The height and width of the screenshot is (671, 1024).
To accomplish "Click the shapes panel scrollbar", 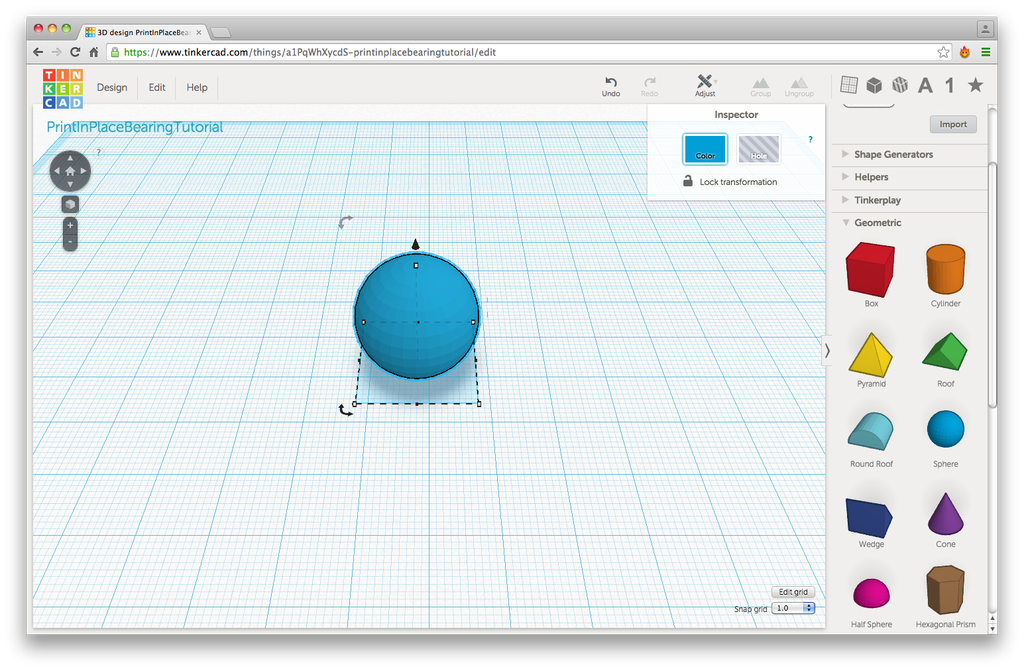I will pos(992,284).
